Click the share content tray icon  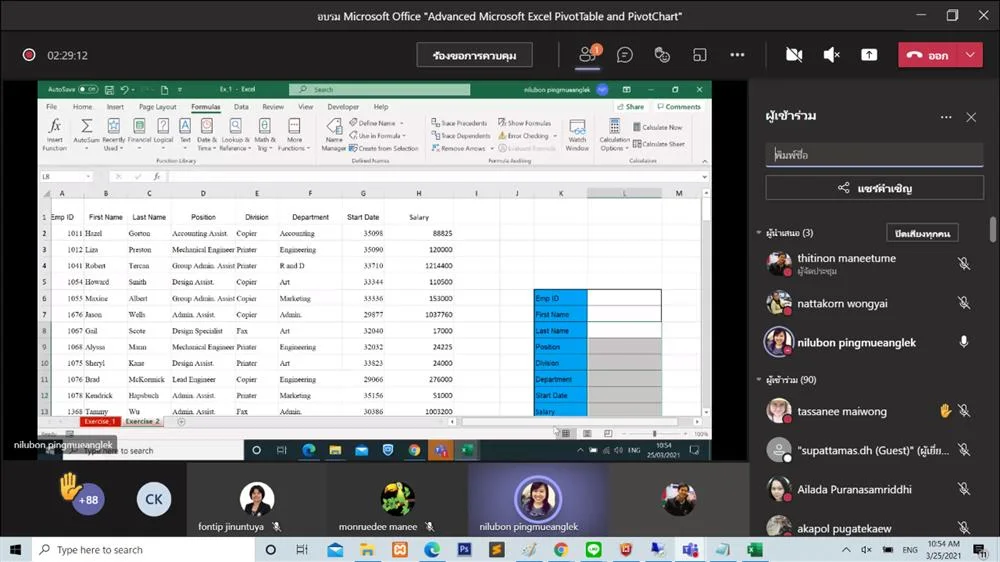(x=869, y=55)
